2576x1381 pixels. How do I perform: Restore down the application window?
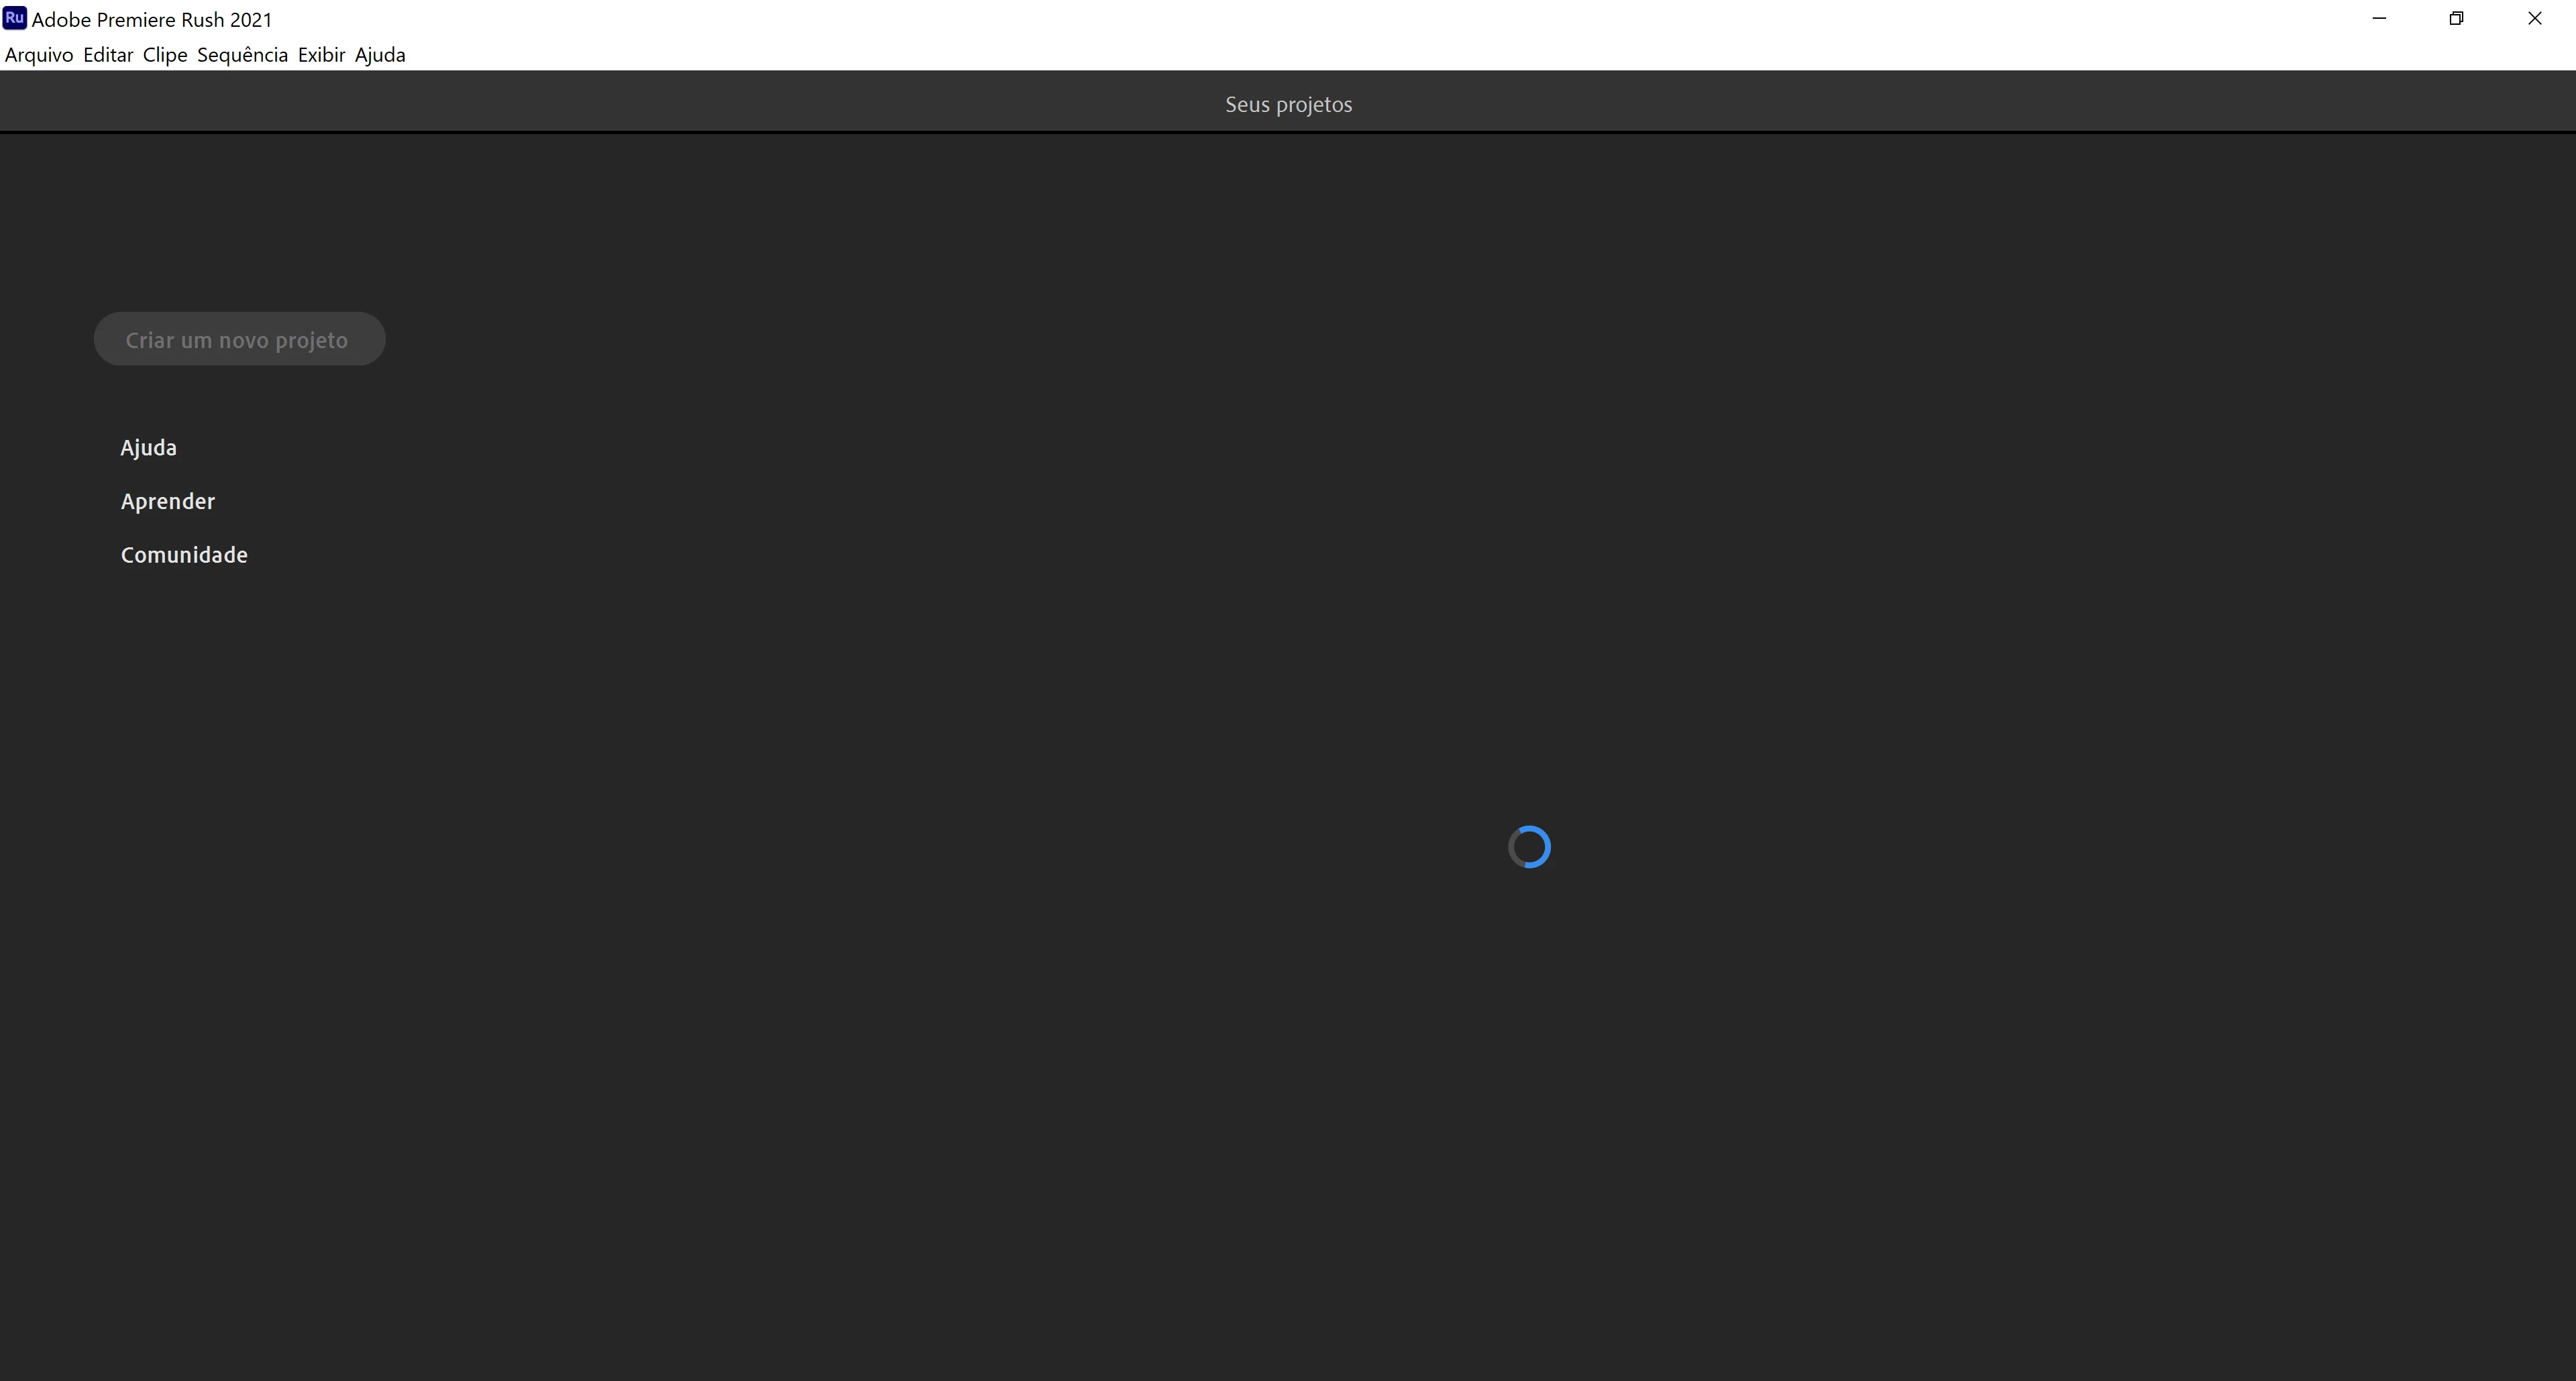tap(2456, 18)
